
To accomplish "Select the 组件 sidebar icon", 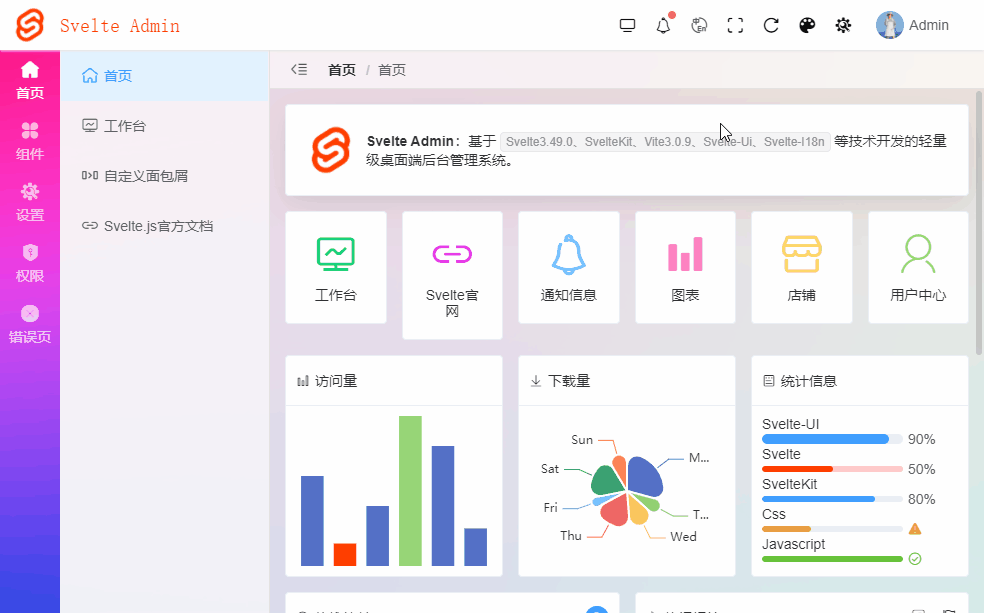I will coord(30,140).
